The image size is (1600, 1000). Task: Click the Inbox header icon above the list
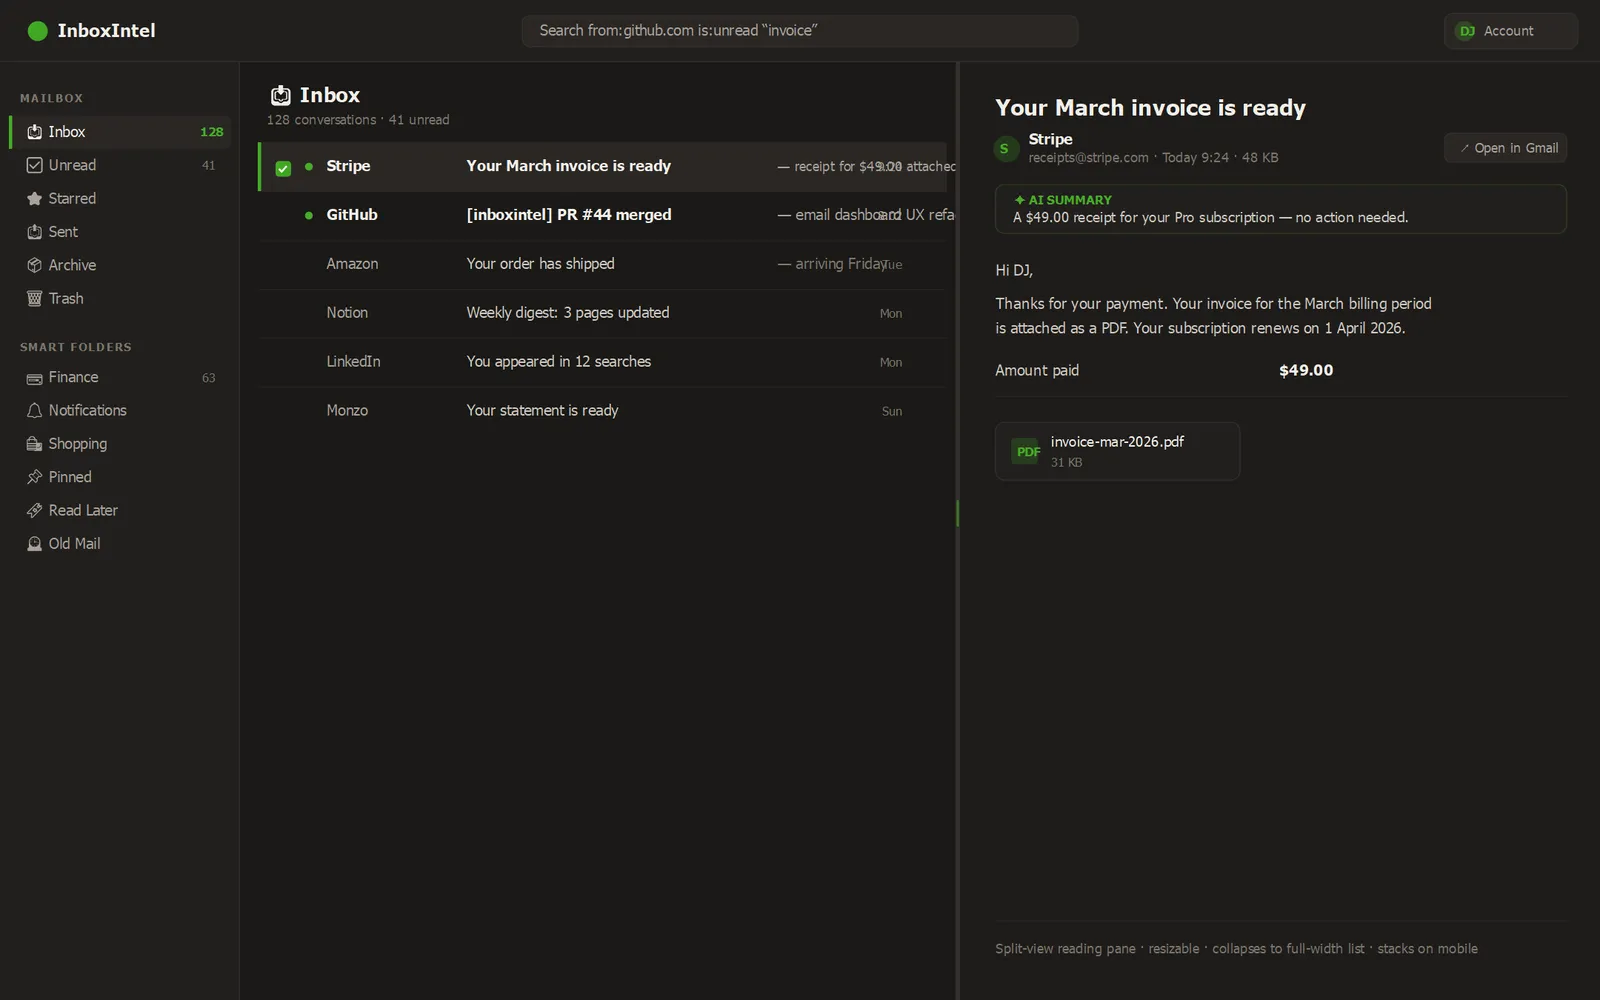[x=281, y=95]
